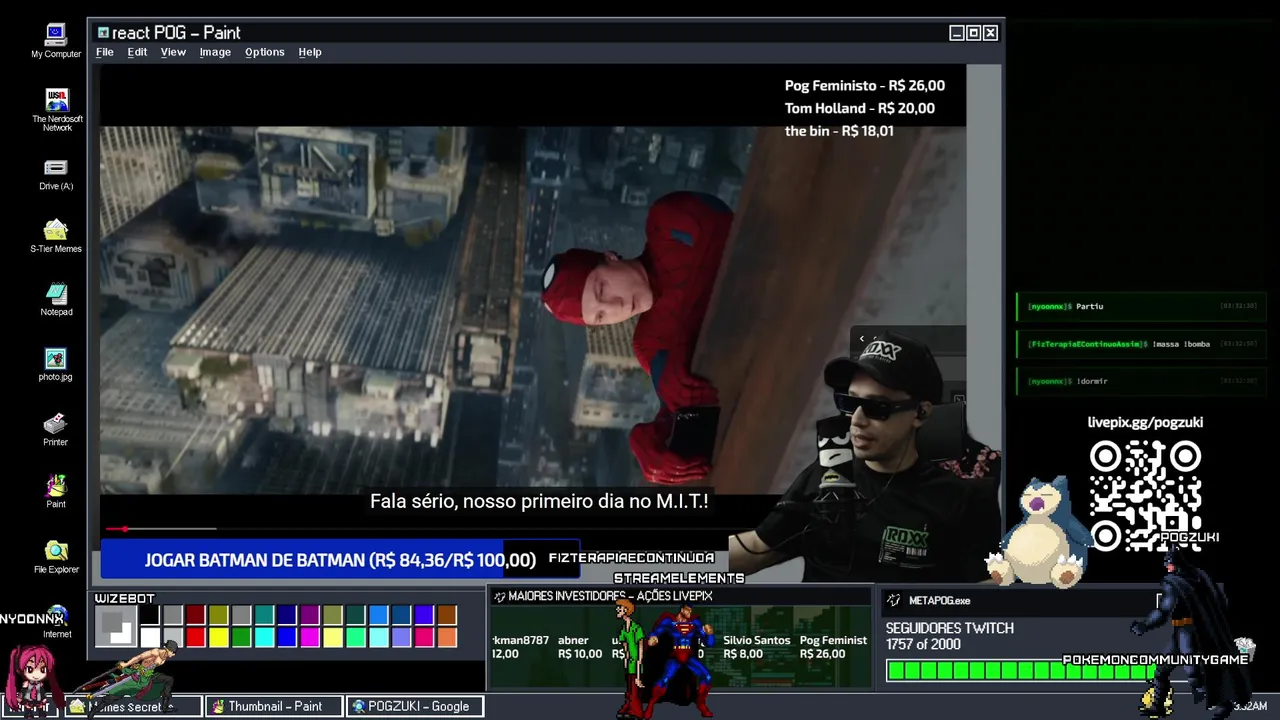Click the foreground/background color indicator box
Viewport: 1280px width, 720px height.
point(116,626)
